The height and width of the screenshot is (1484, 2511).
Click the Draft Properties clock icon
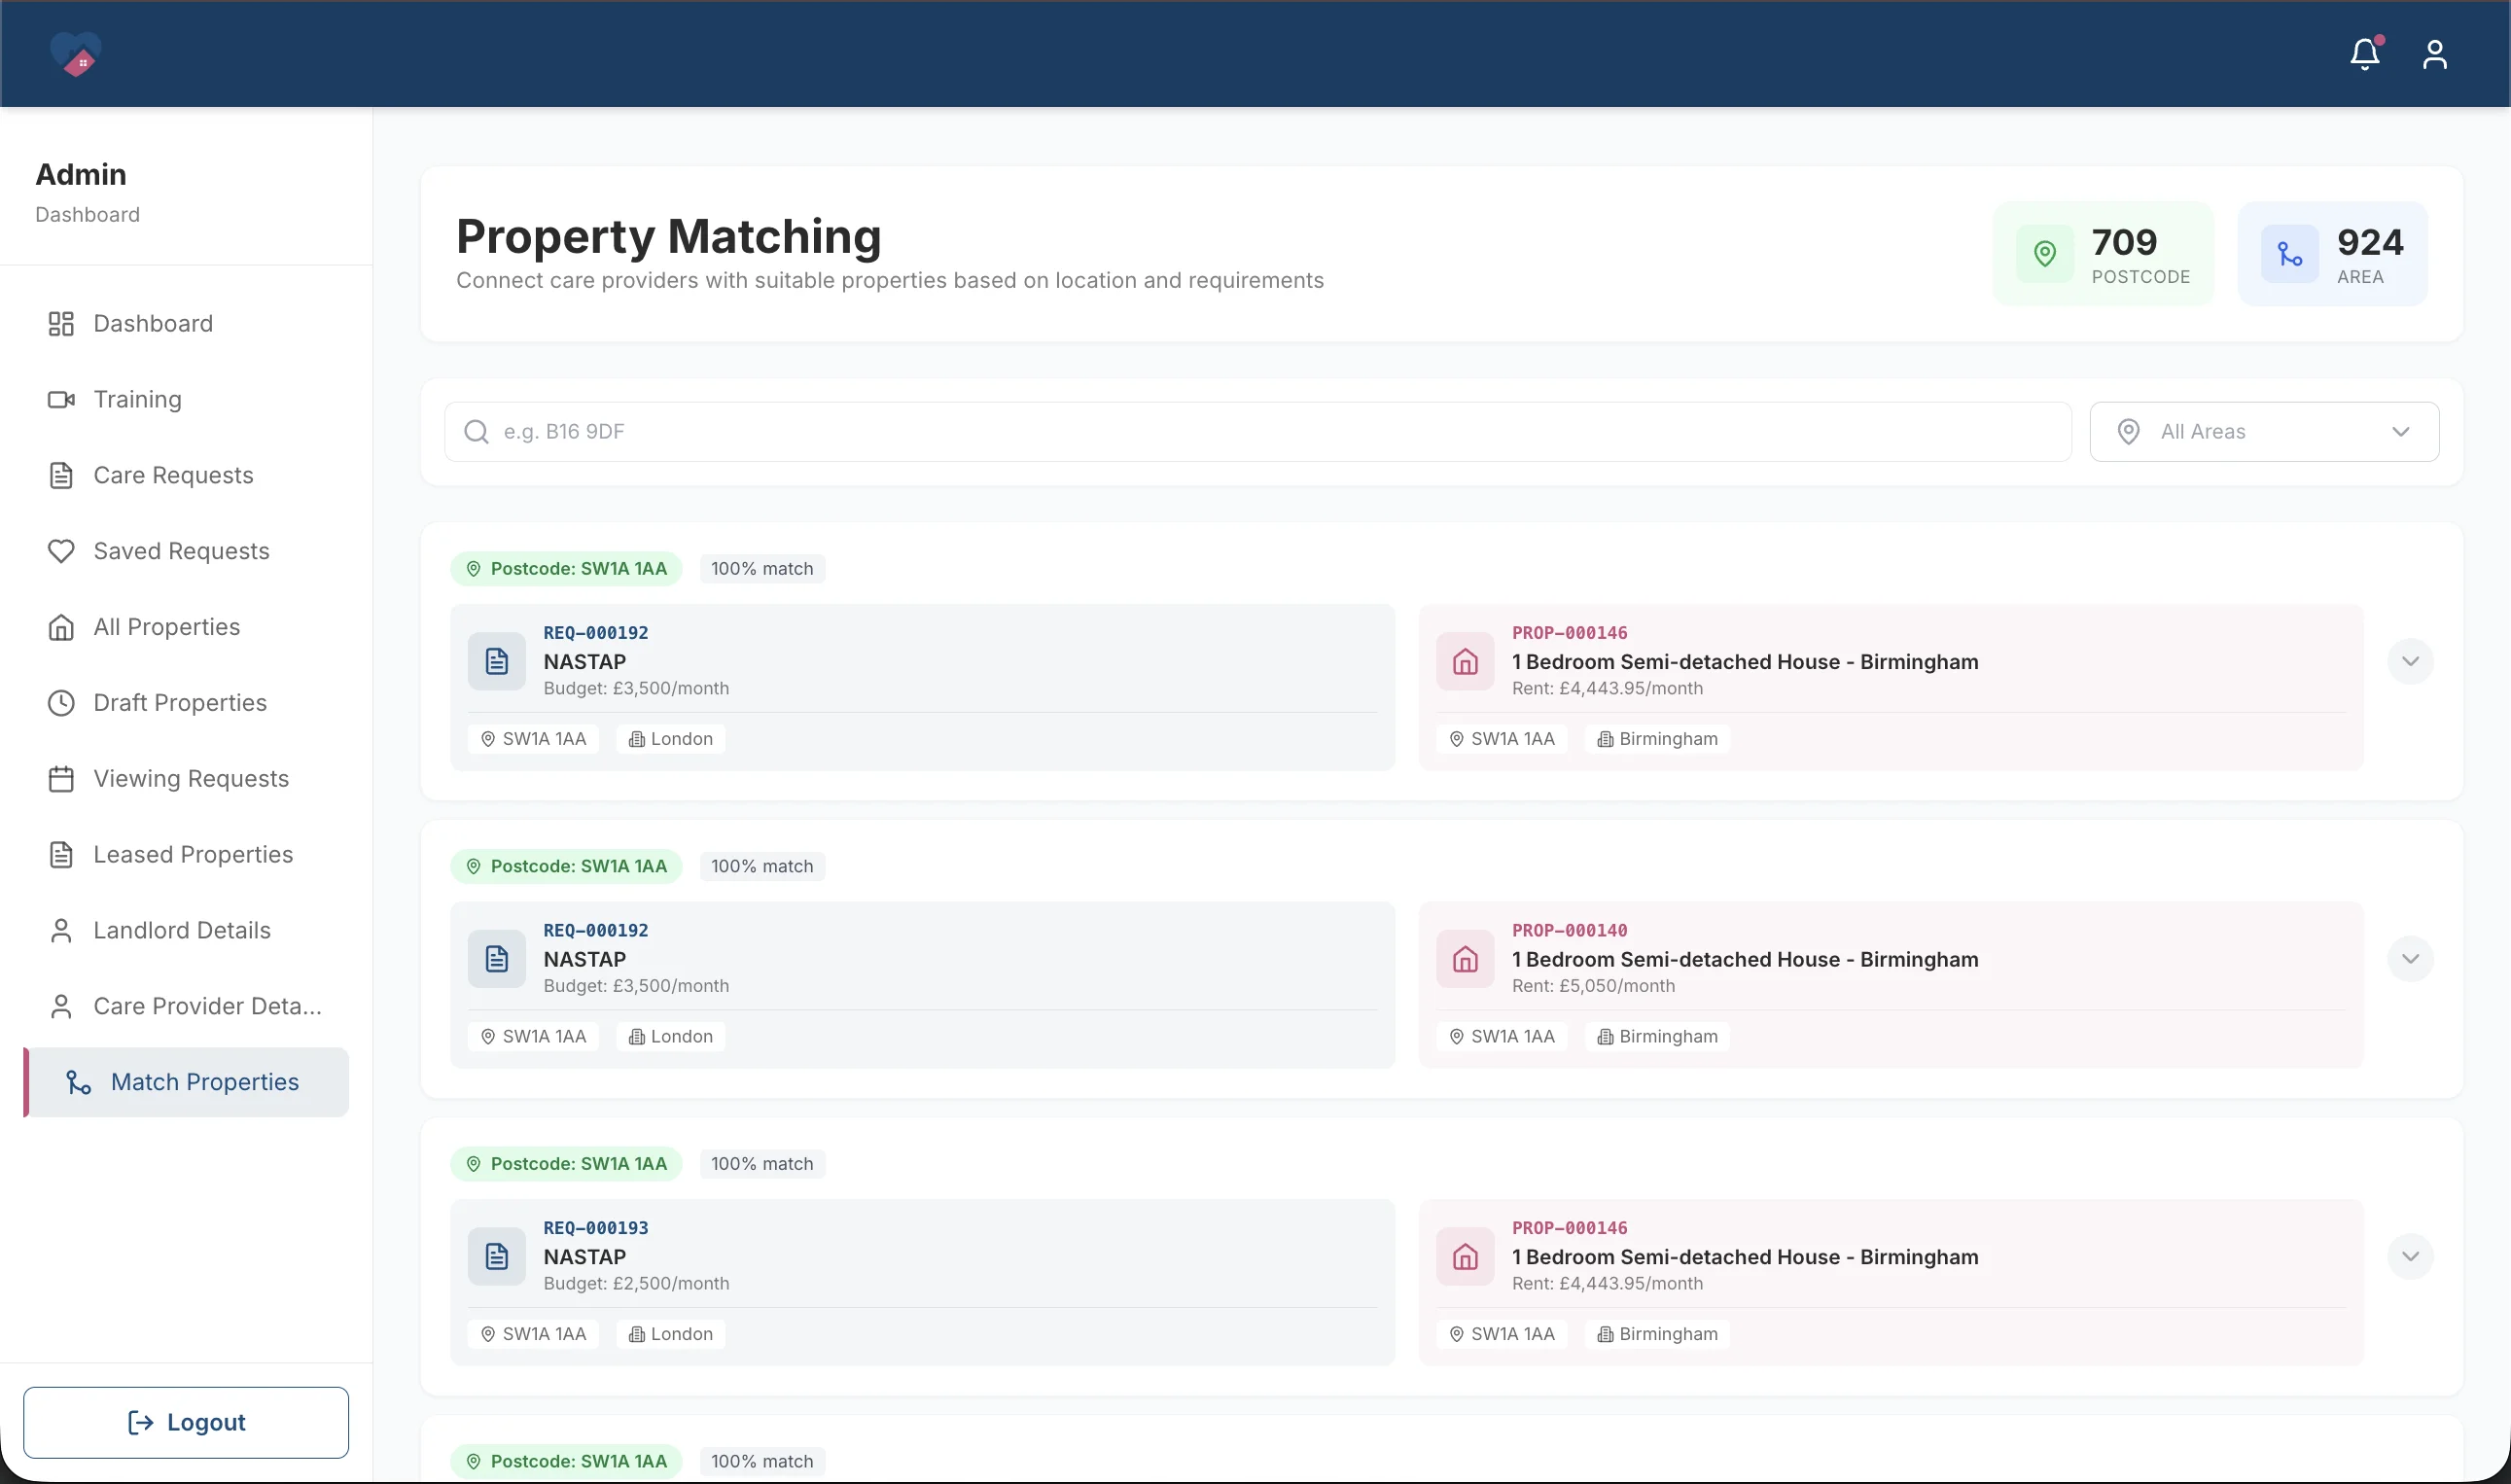click(61, 703)
